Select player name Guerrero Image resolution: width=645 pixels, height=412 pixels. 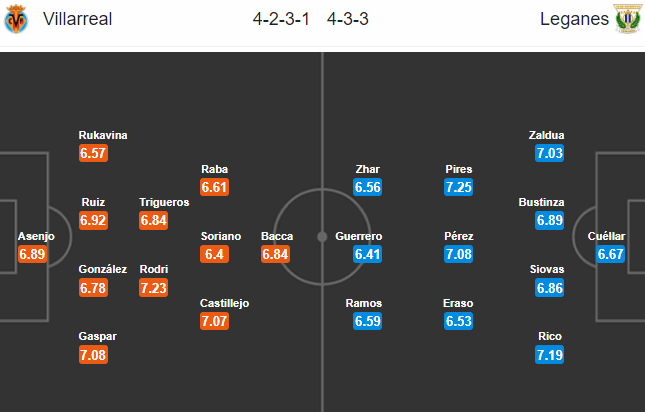(x=368, y=236)
